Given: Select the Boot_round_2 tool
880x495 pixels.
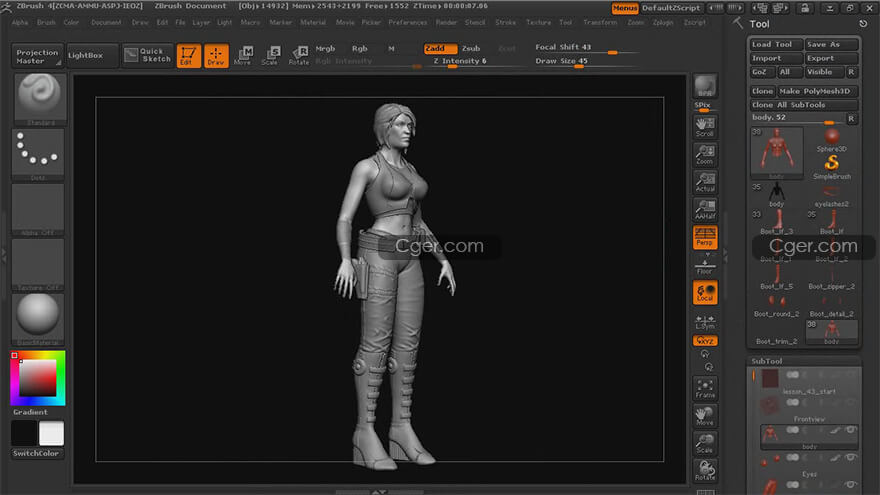Looking at the screenshot, I should pyautogui.click(x=777, y=305).
